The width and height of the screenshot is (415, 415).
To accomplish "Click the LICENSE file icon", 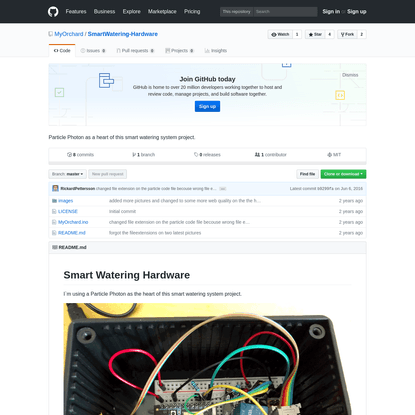I will coord(54,211).
